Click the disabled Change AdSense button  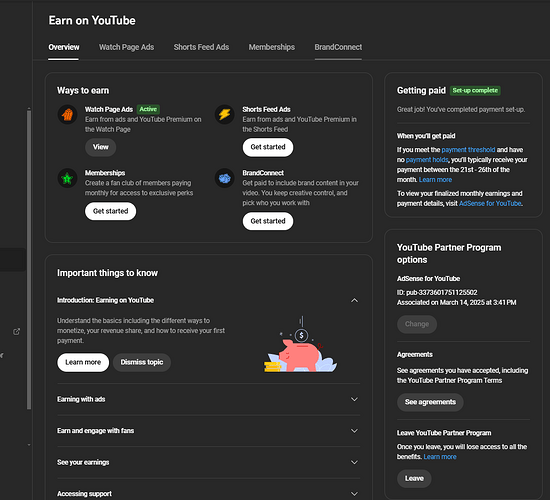[x=417, y=324]
